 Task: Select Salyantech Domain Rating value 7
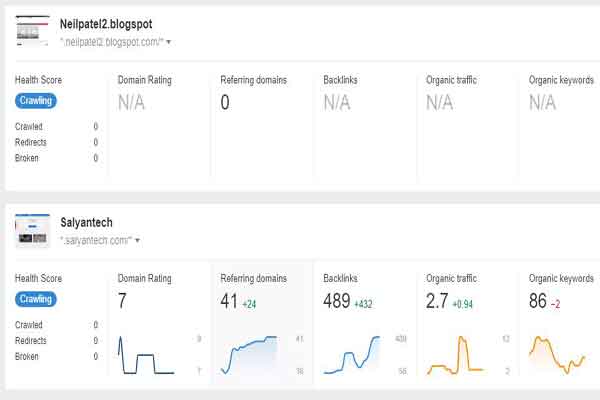pos(122,301)
